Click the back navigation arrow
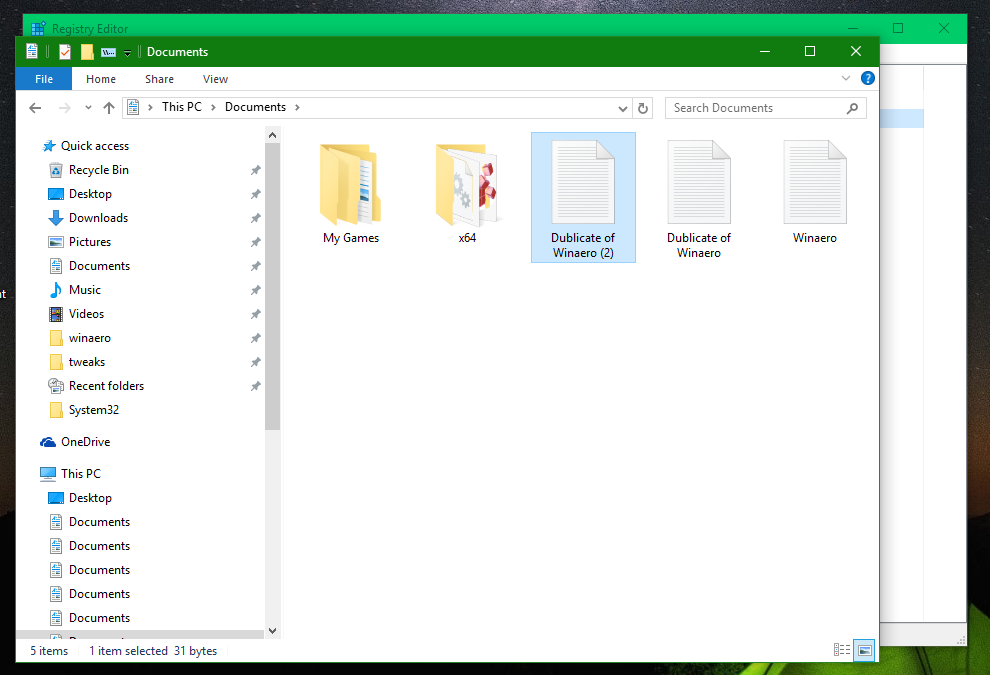This screenshot has height=675, width=990. (35, 107)
